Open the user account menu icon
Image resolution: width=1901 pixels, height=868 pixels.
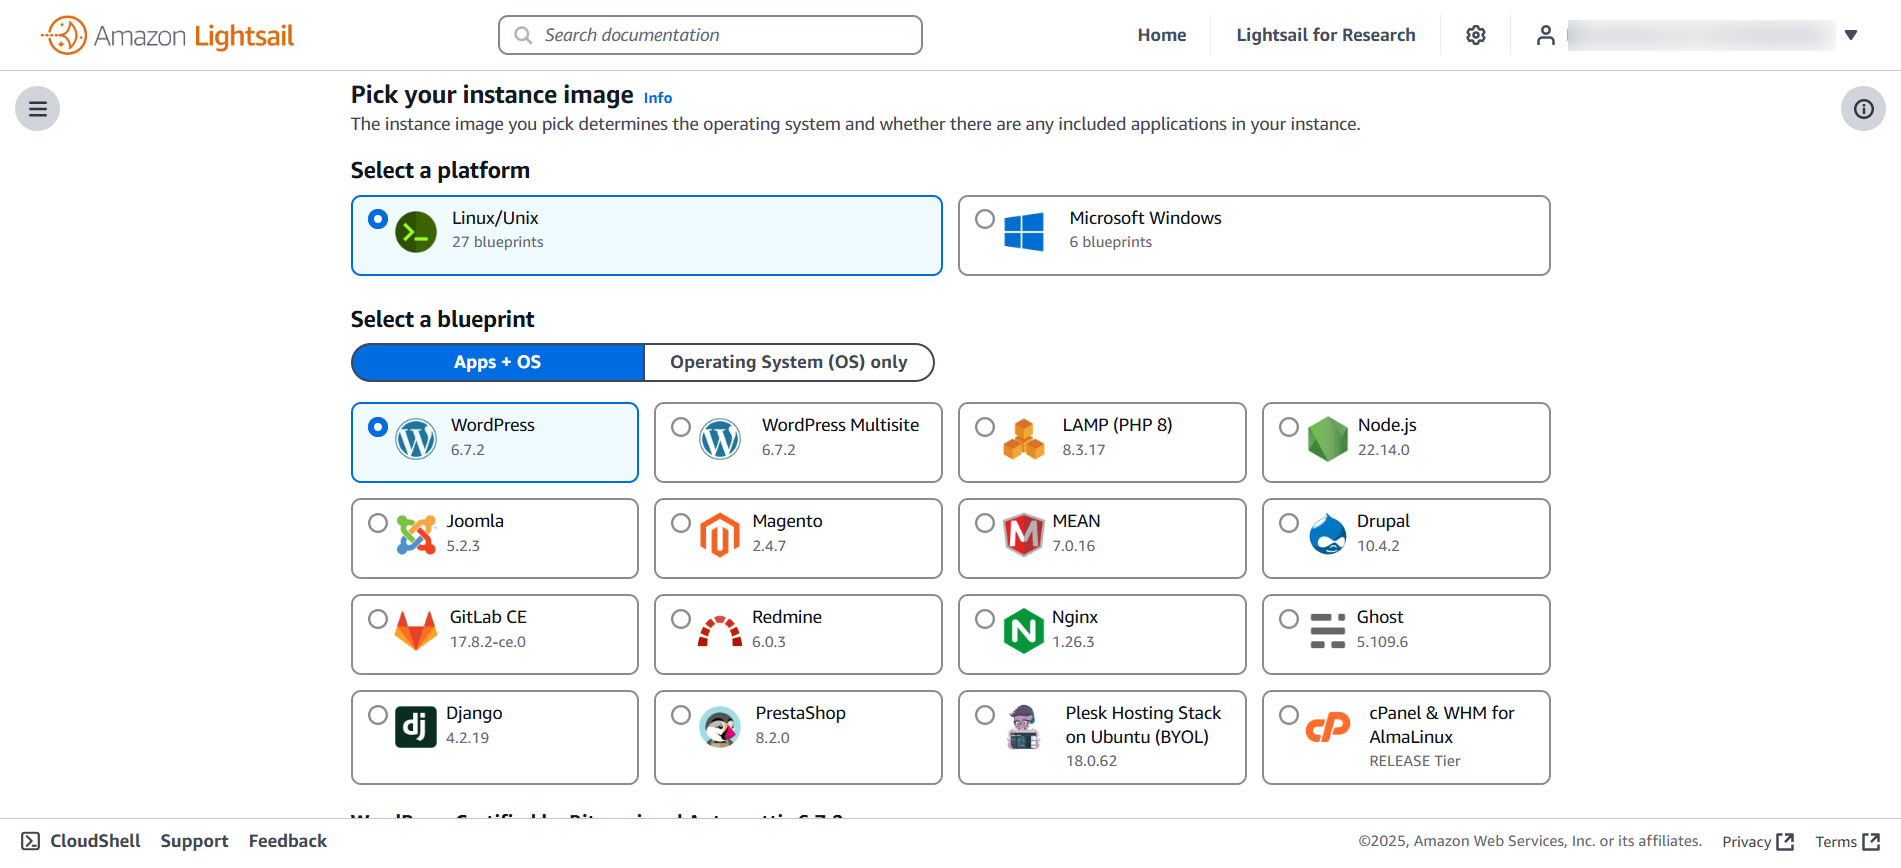coord(1545,35)
